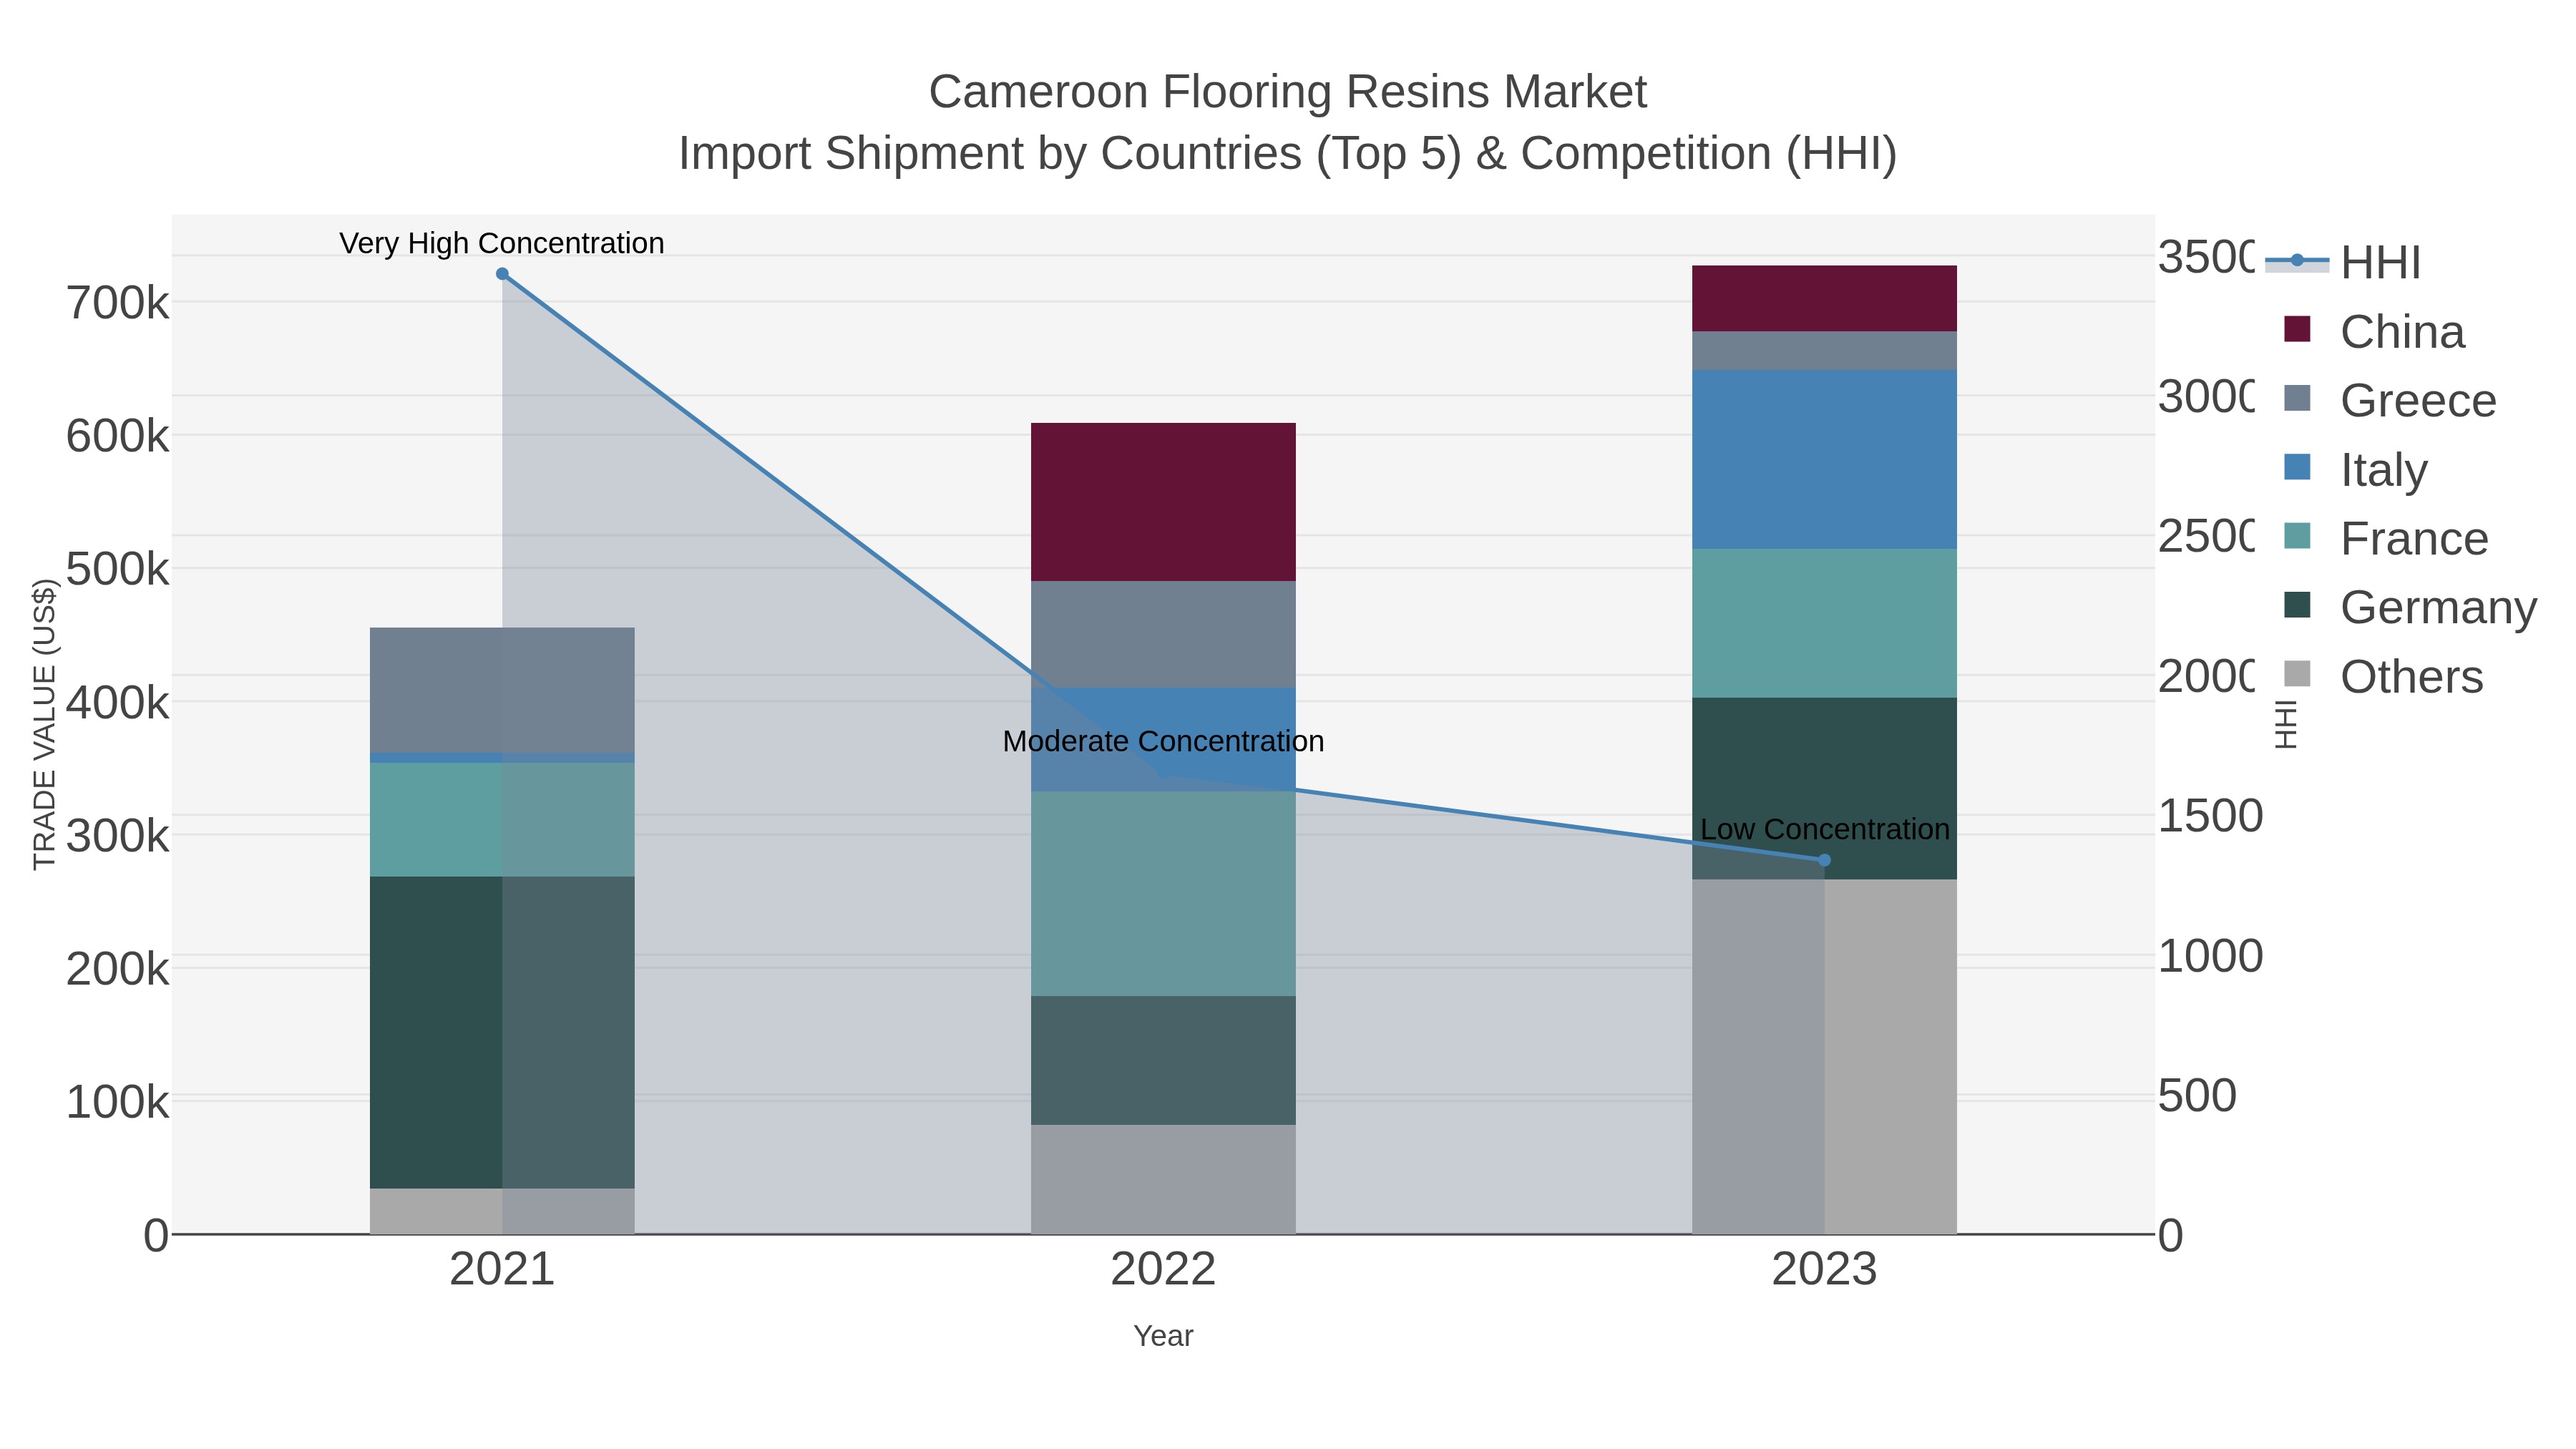Click the Greece segment of the 2022 bar

pyautogui.click(x=1163, y=634)
